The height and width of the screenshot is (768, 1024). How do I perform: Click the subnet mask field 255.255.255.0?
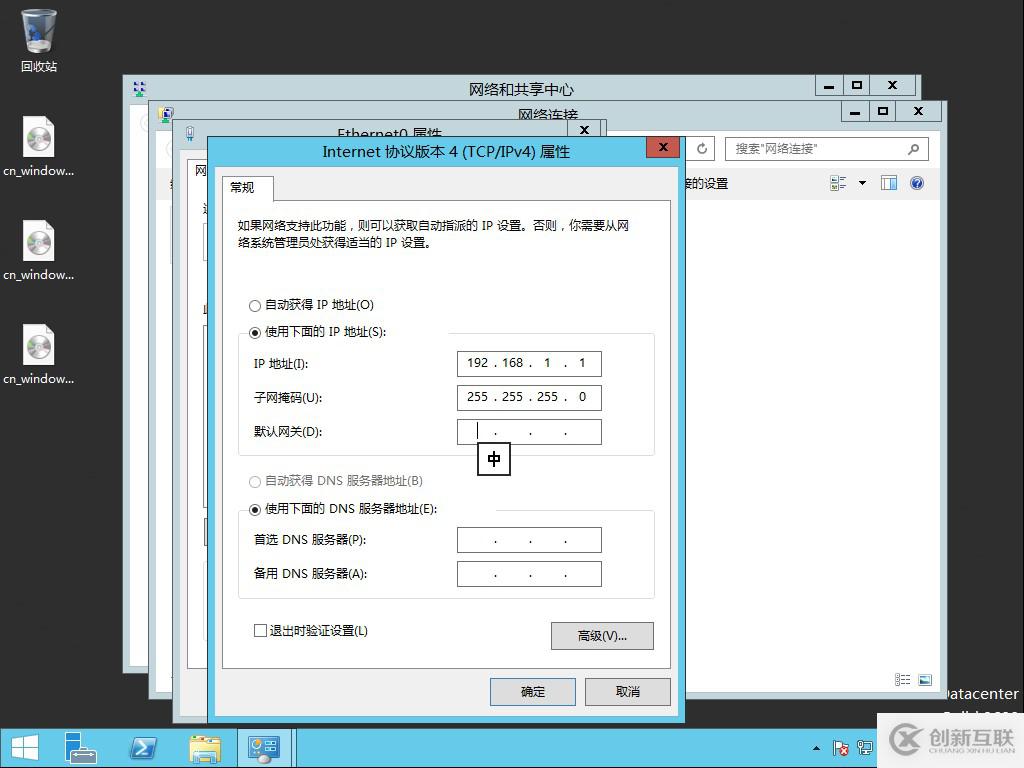(x=529, y=397)
